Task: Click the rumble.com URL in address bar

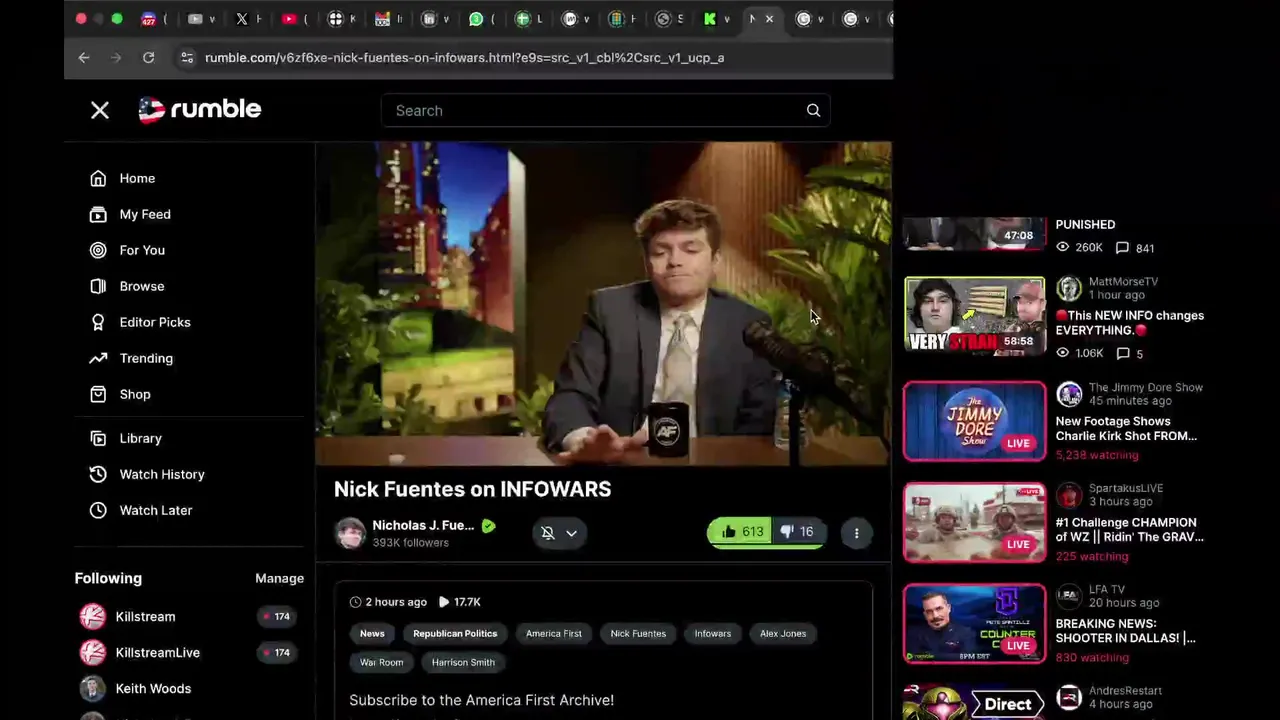Action: tap(464, 58)
